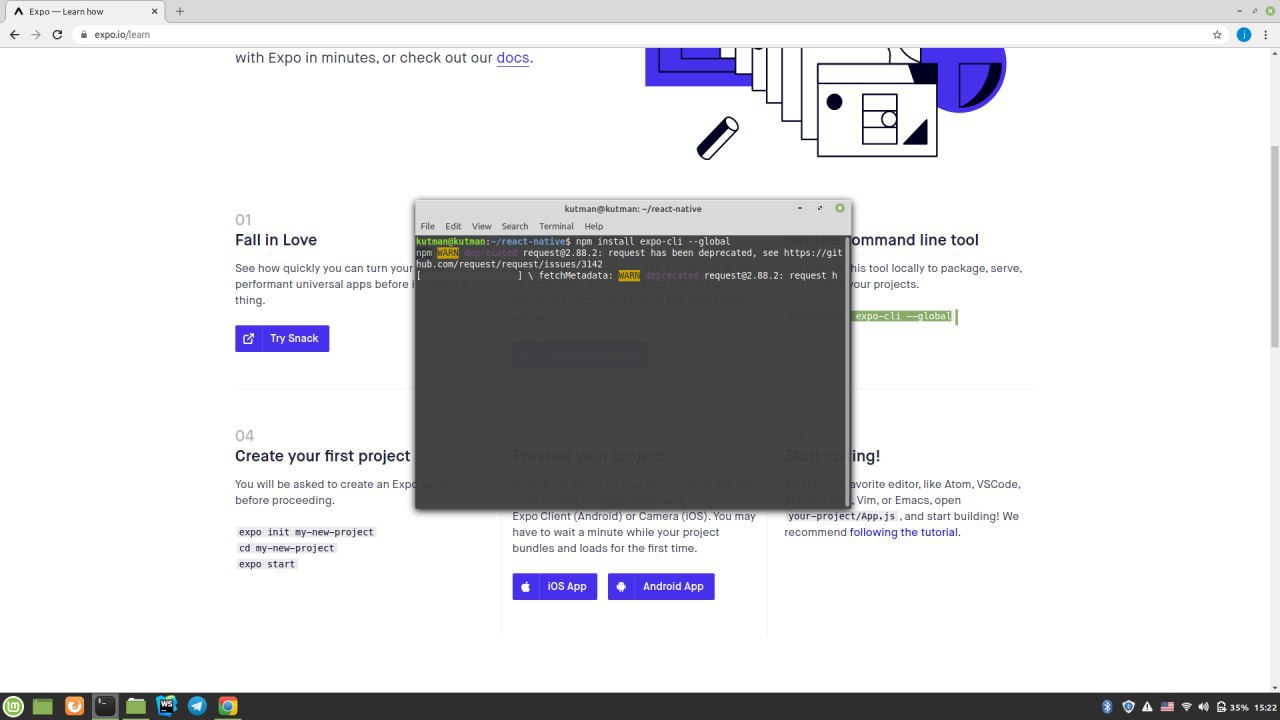The width and height of the screenshot is (1280, 720).
Task: Bookmark this page with the star icon
Action: [x=1217, y=34]
